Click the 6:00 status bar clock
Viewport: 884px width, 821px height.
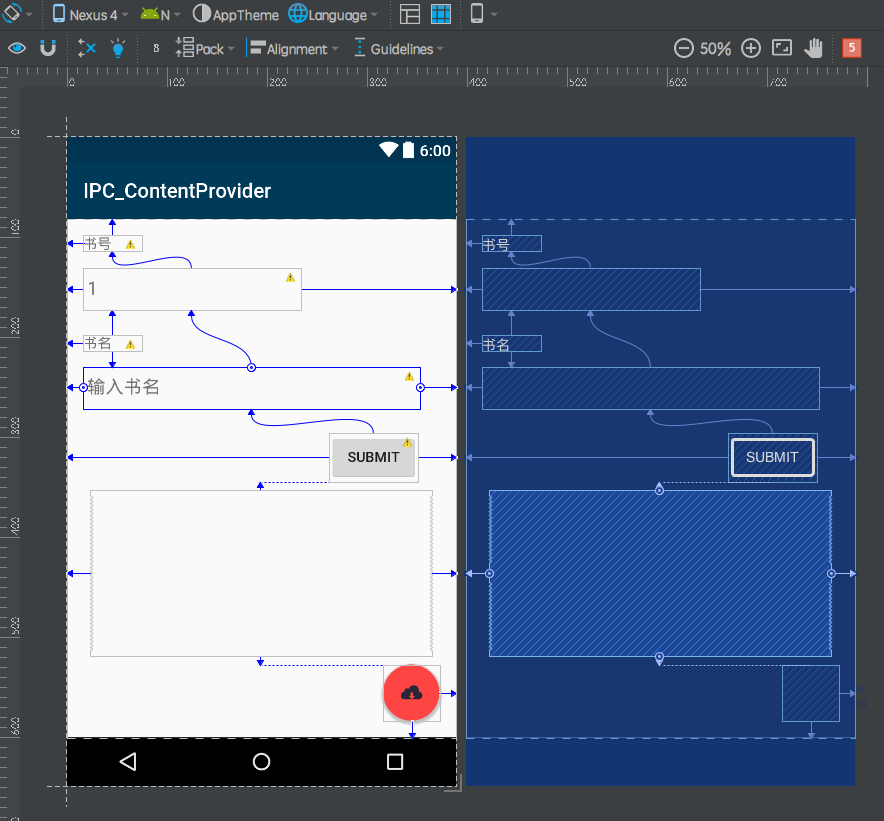tap(435, 151)
